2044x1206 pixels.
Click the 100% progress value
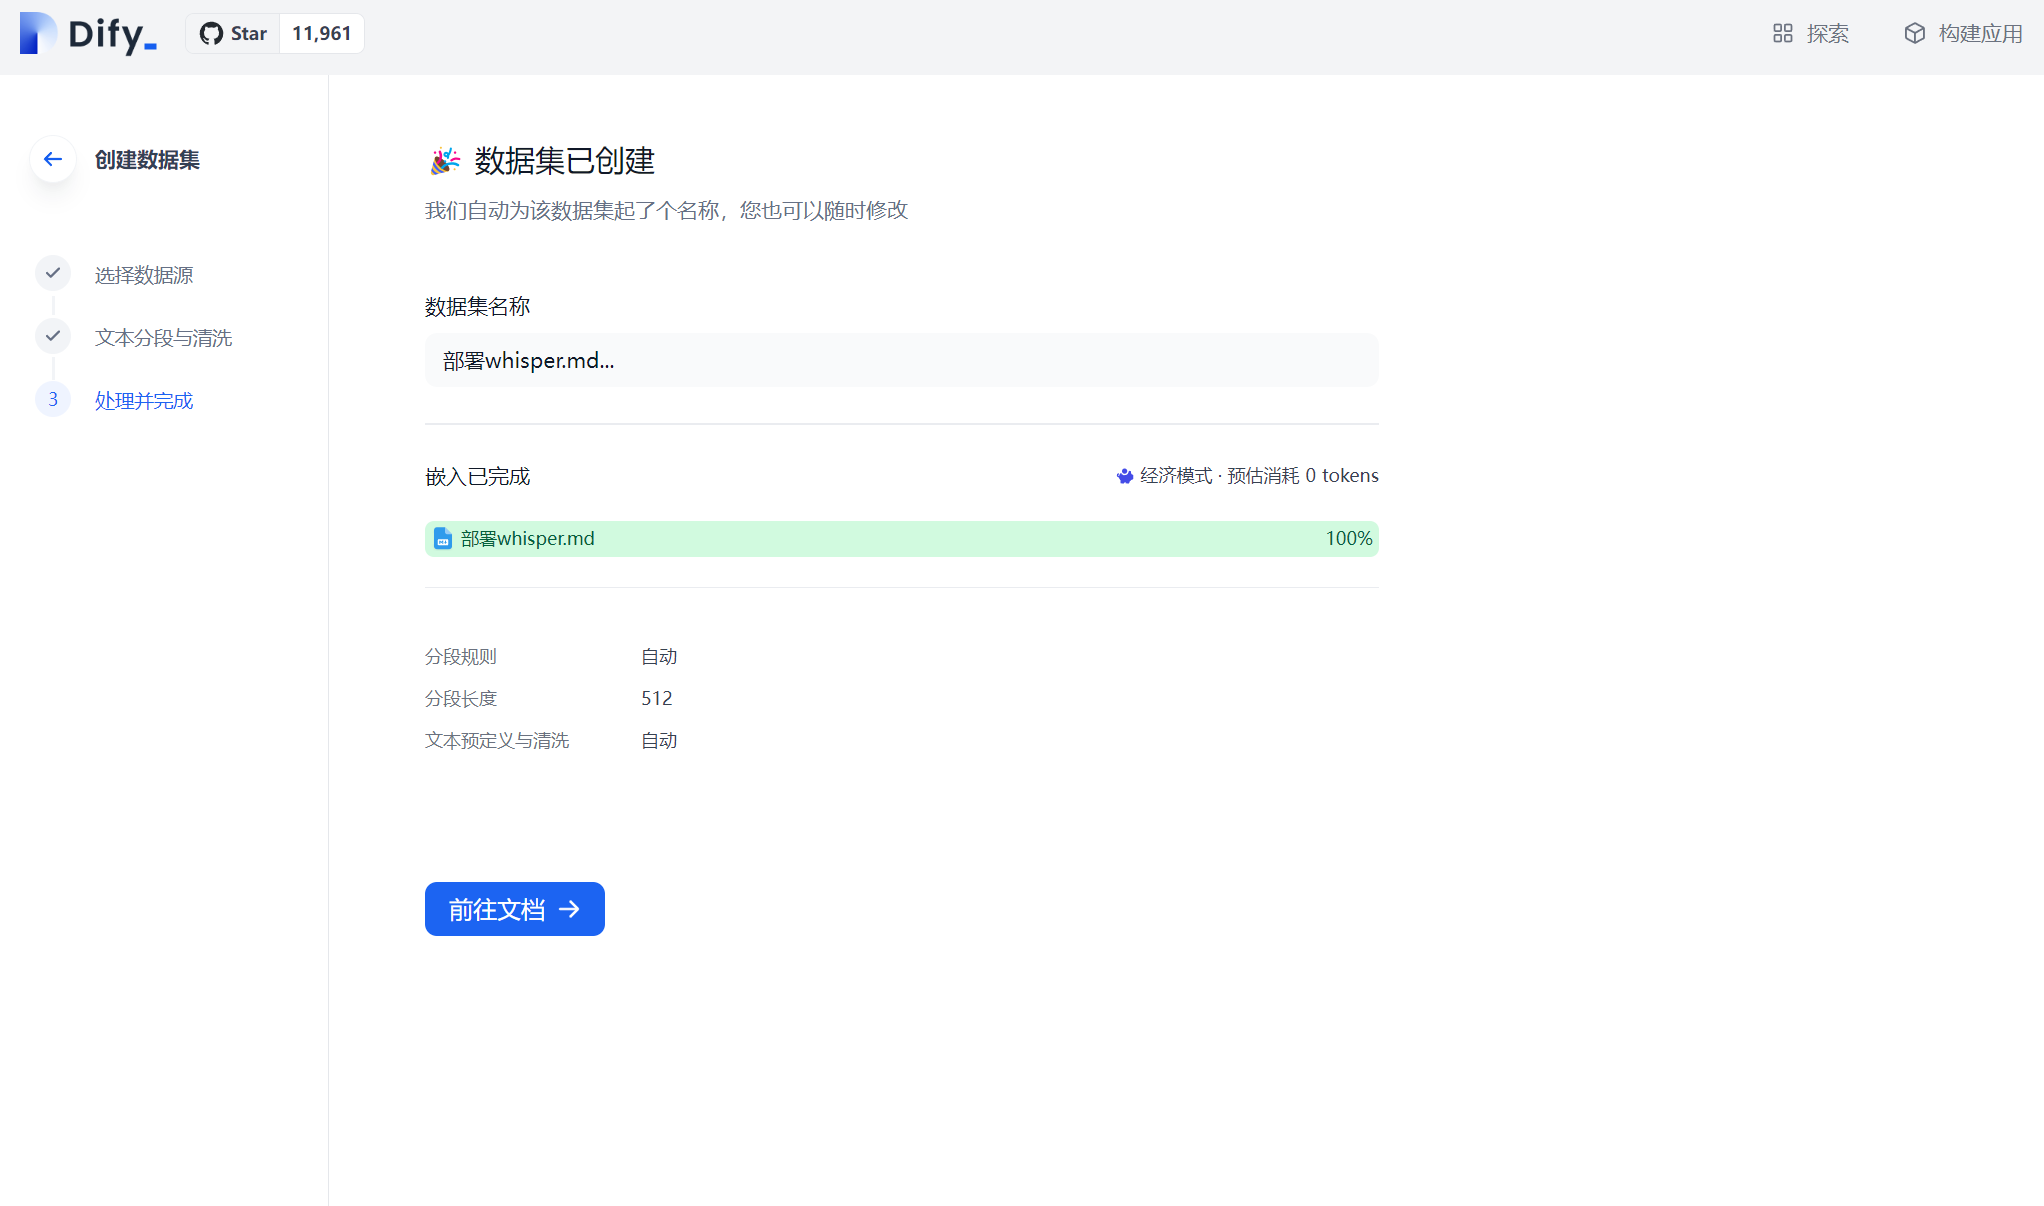[1349, 539]
